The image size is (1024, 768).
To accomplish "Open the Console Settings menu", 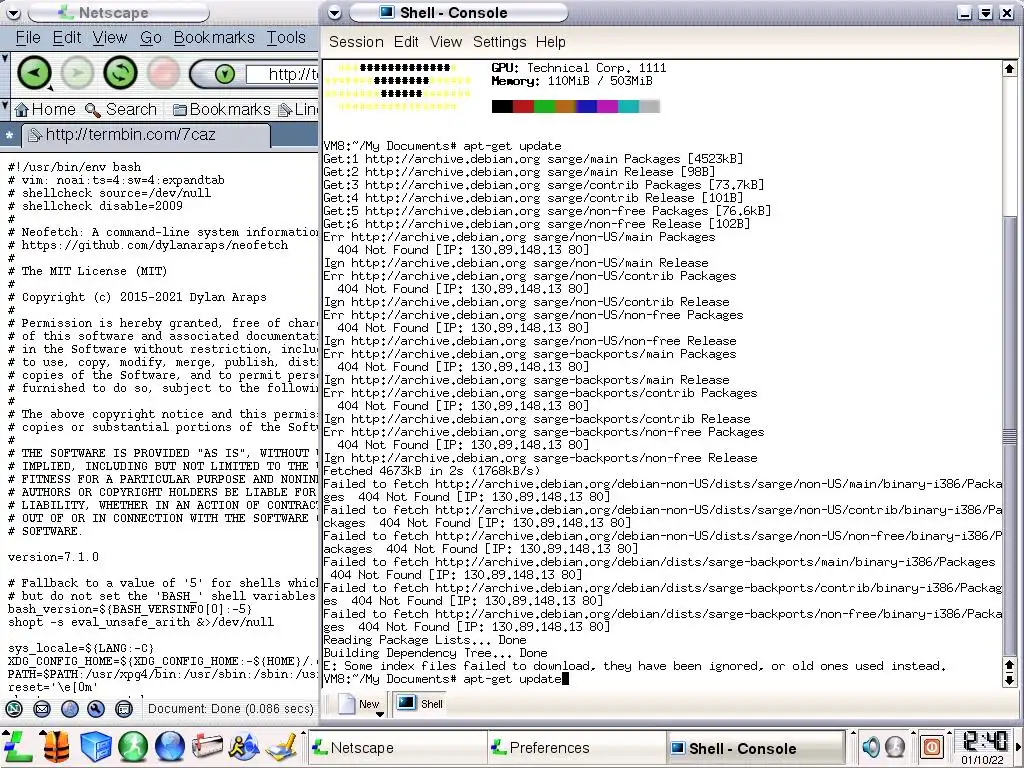I will point(500,42).
